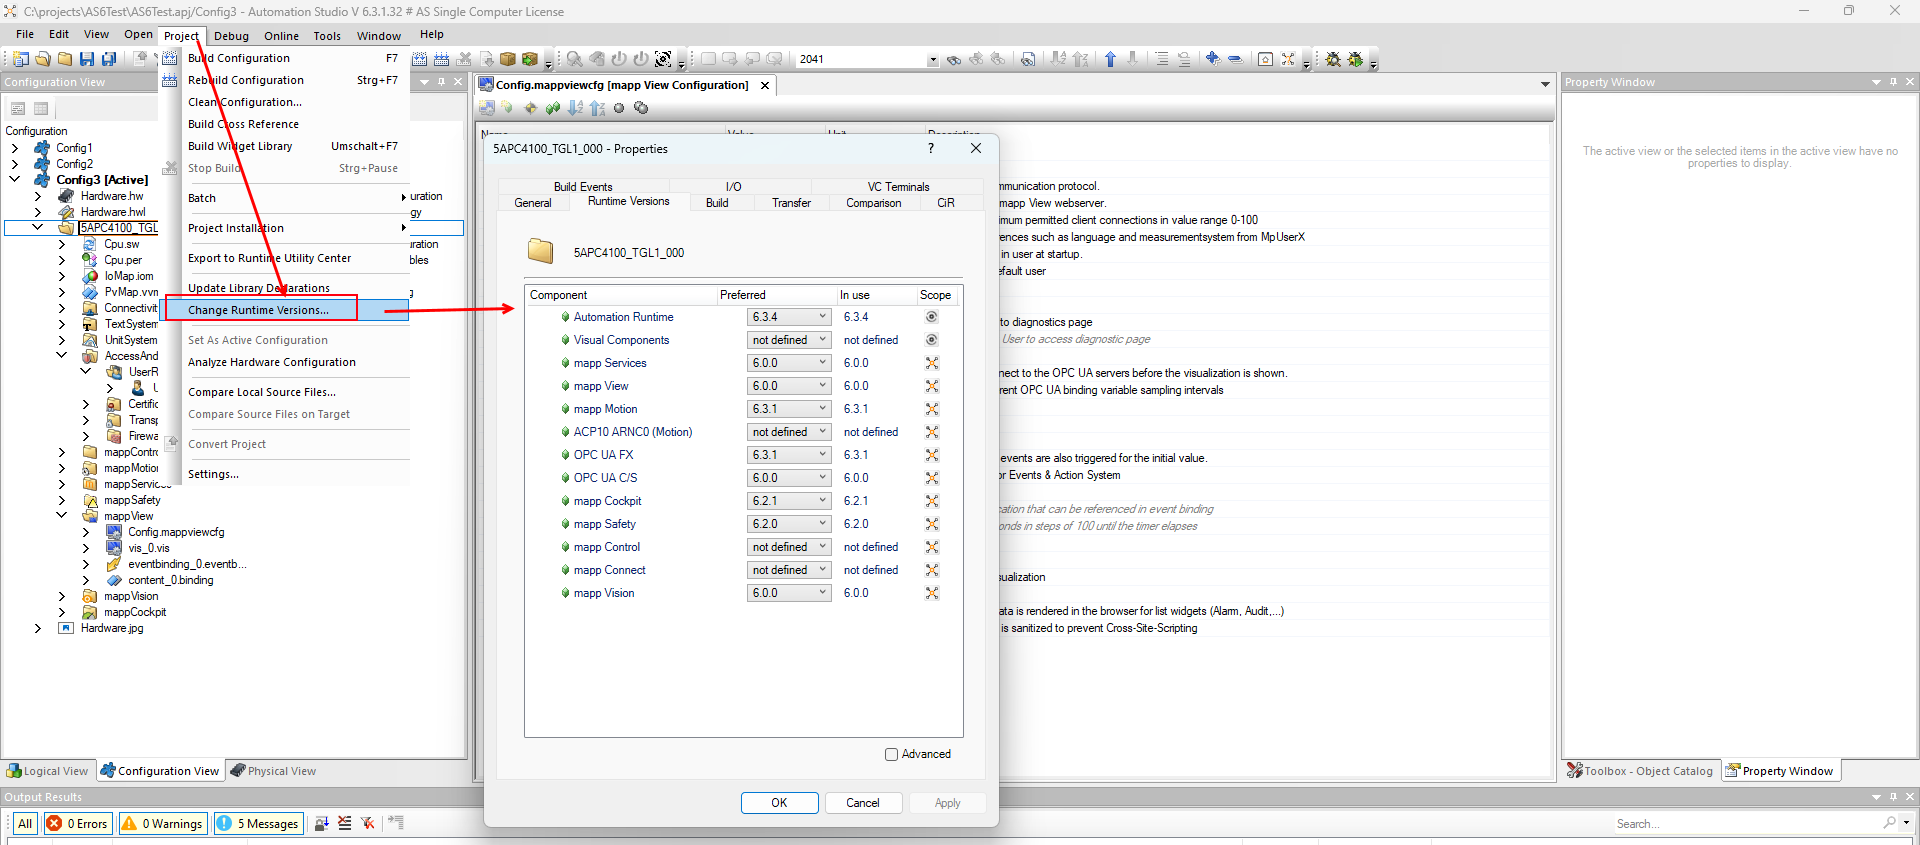1920x845 pixels.
Task: Click the Save All toolbar icon
Action: (109, 59)
